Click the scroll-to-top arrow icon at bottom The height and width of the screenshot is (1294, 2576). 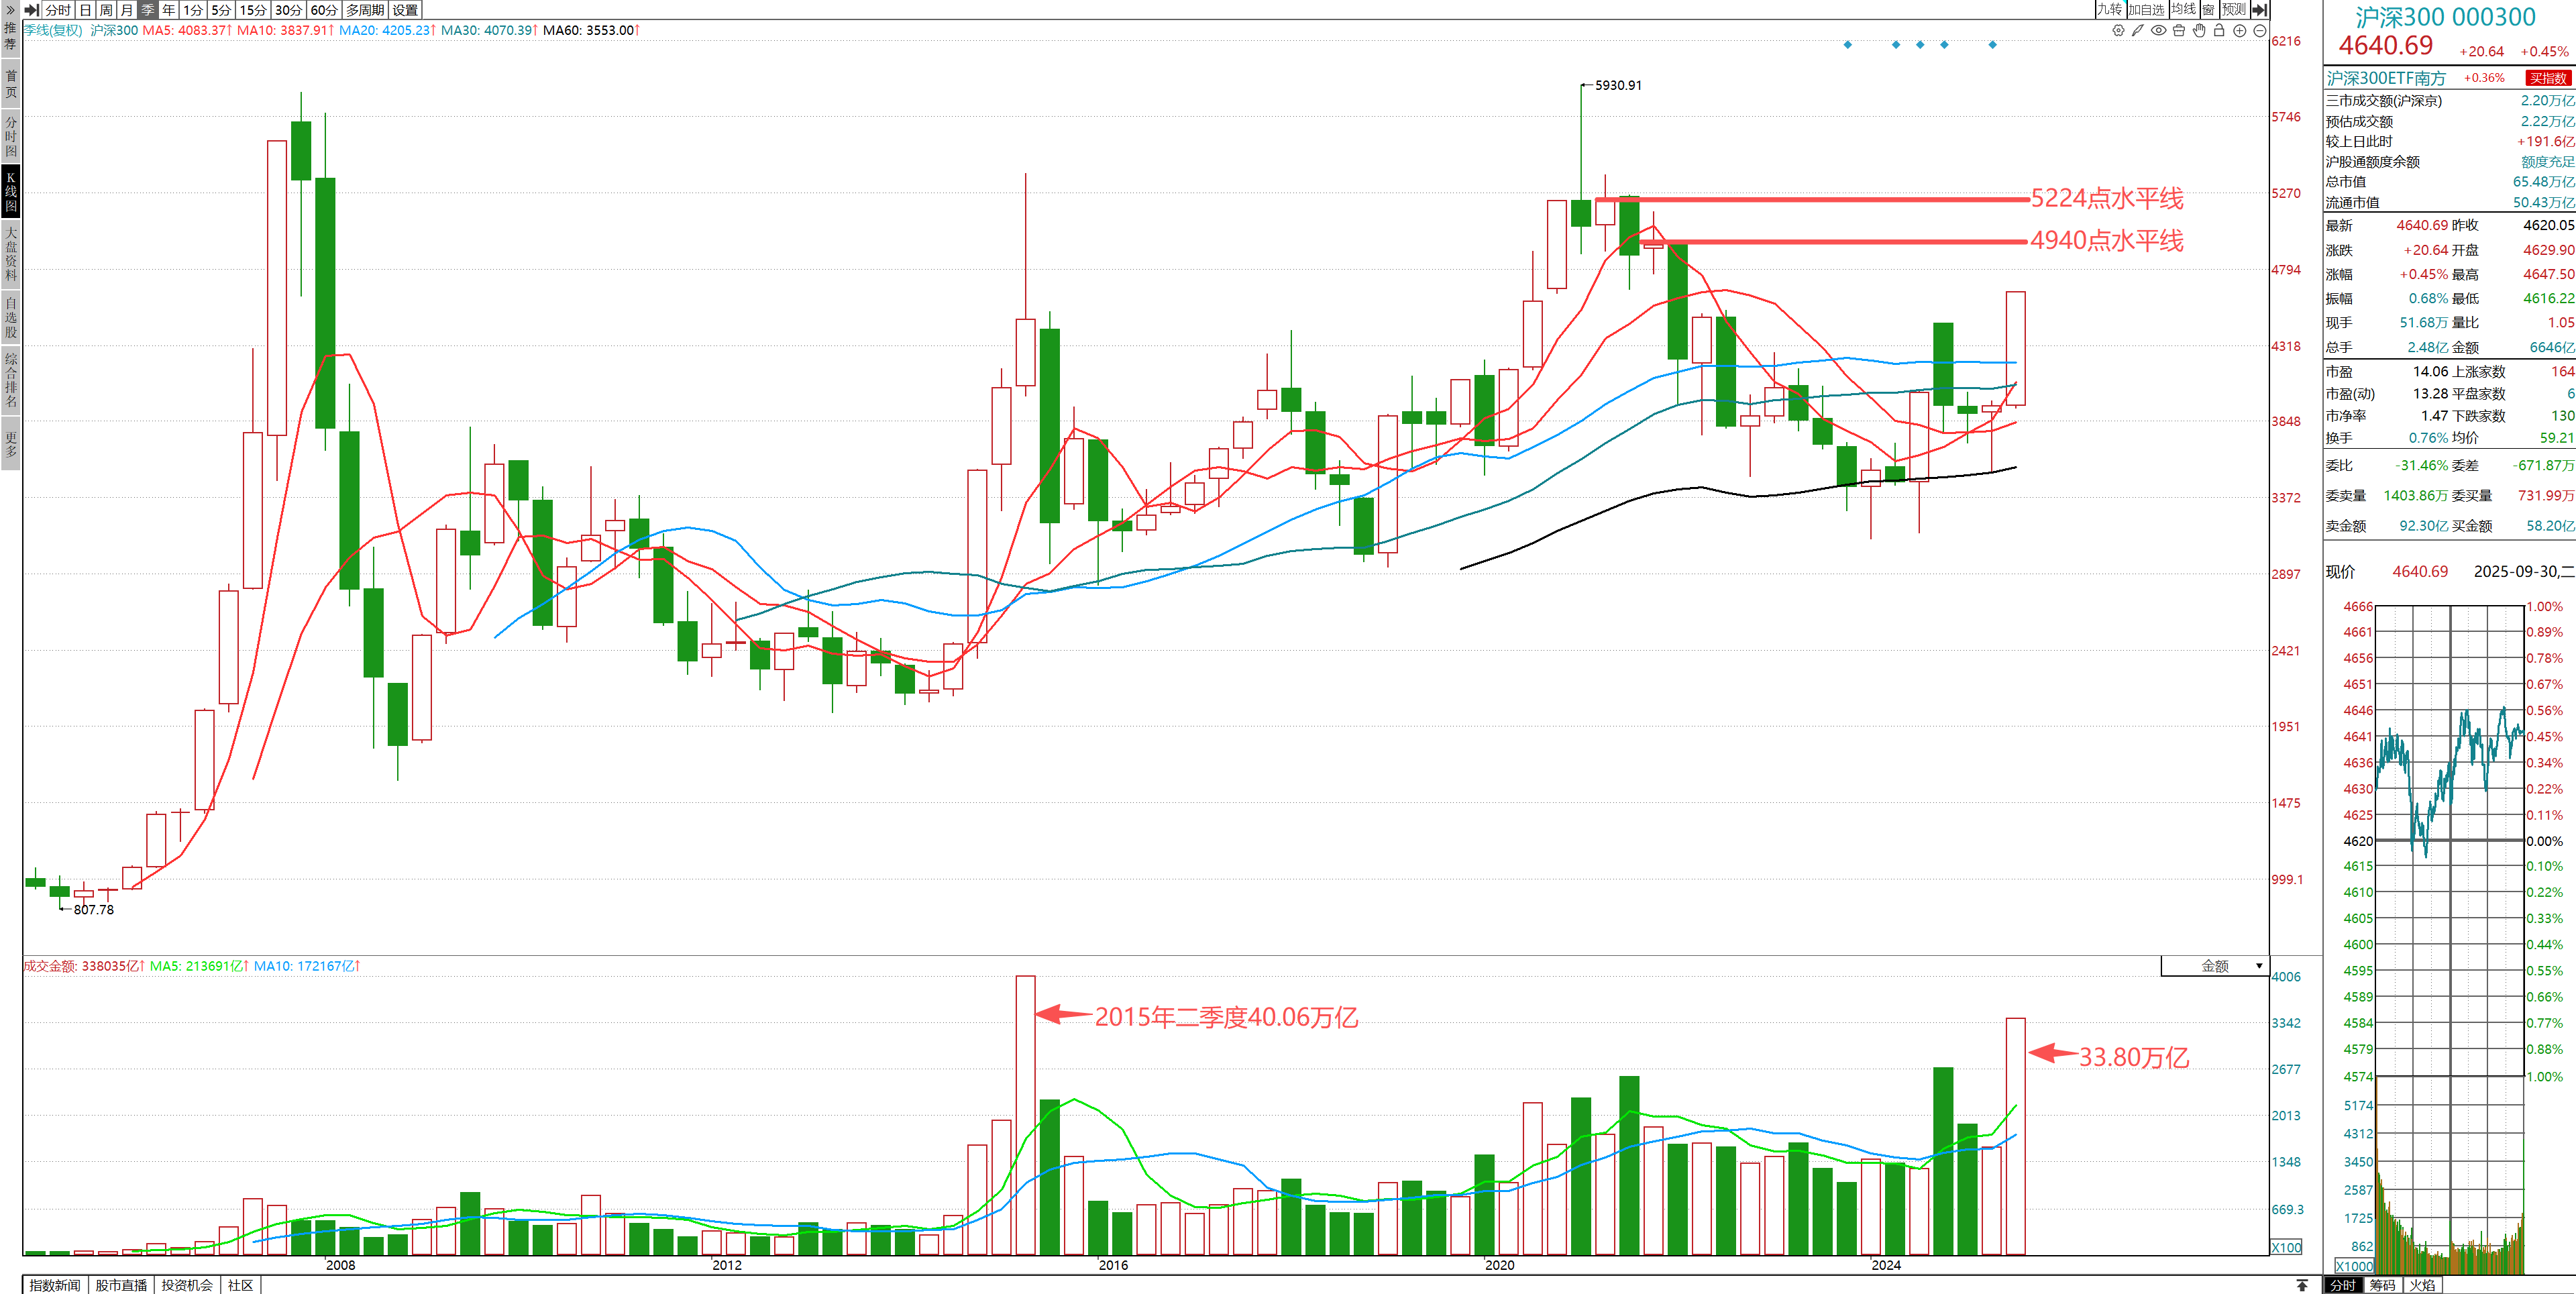tap(2302, 1285)
